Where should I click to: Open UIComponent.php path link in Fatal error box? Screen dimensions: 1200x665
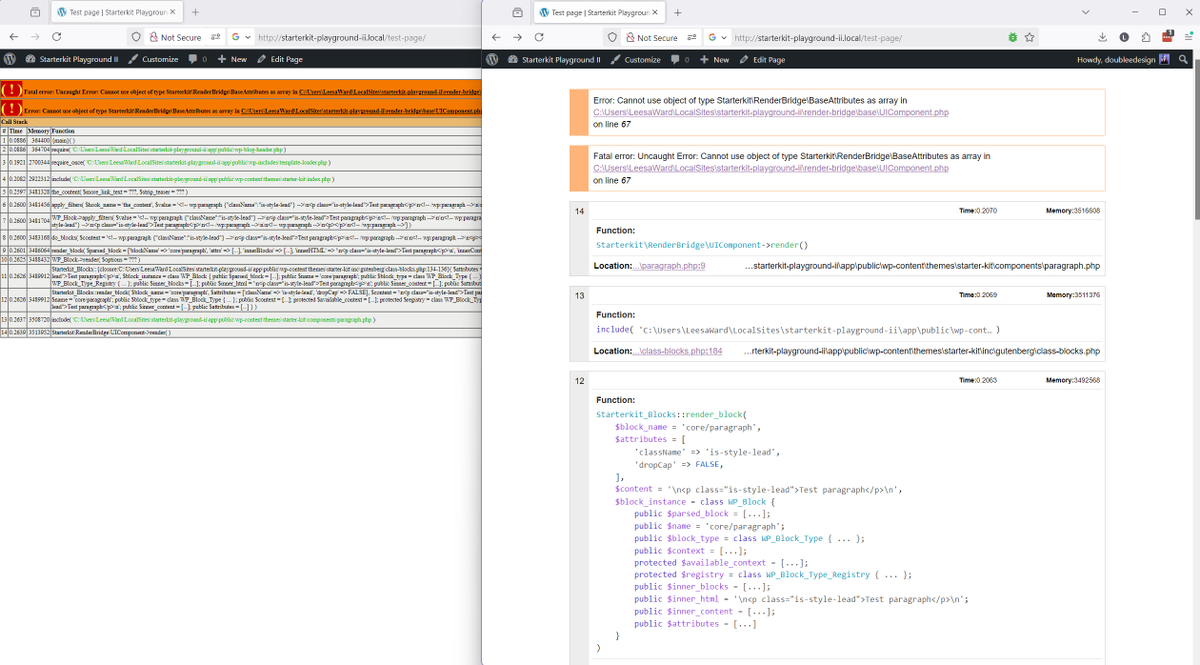click(771, 168)
